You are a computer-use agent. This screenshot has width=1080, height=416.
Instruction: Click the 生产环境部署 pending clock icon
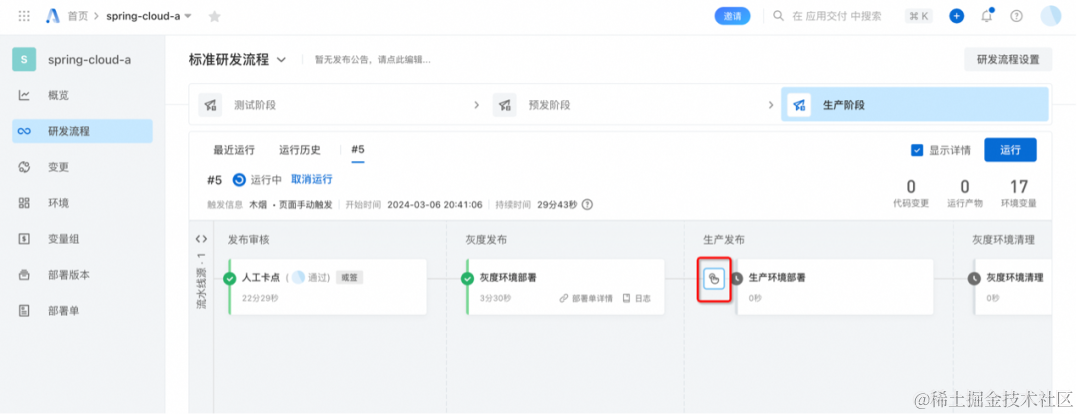(737, 278)
